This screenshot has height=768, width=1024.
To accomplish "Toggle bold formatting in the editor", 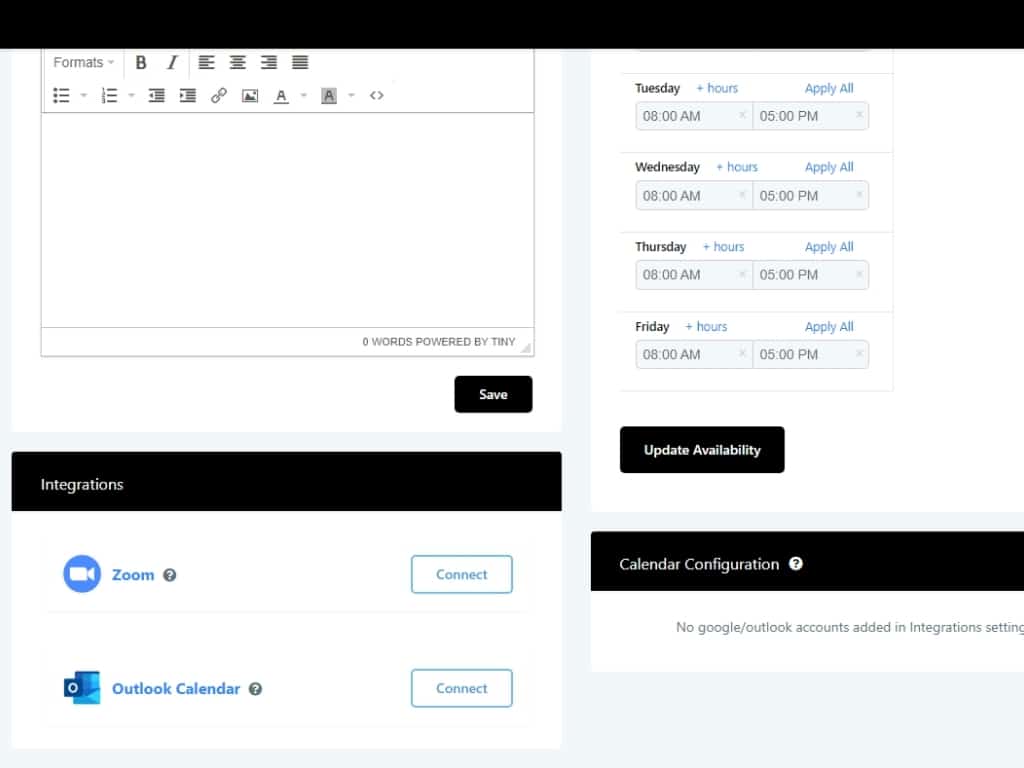I will click(x=141, y=62).
